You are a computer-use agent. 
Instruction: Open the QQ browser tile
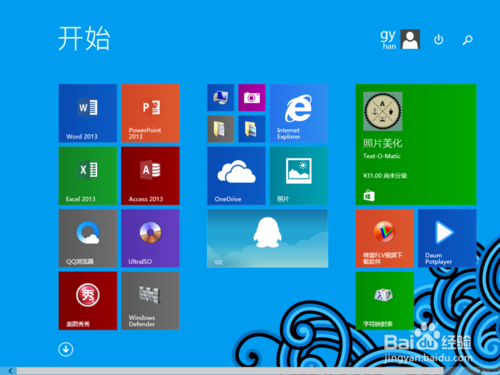(x=88, y=238)
